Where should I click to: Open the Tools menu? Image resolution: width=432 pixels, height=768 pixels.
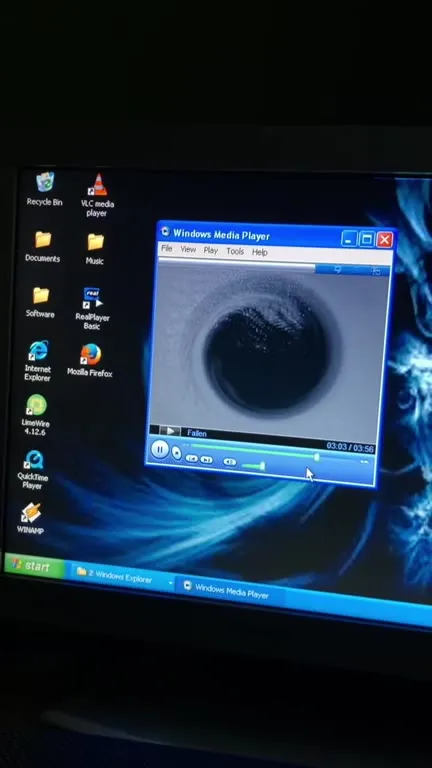tap(235, 251)
